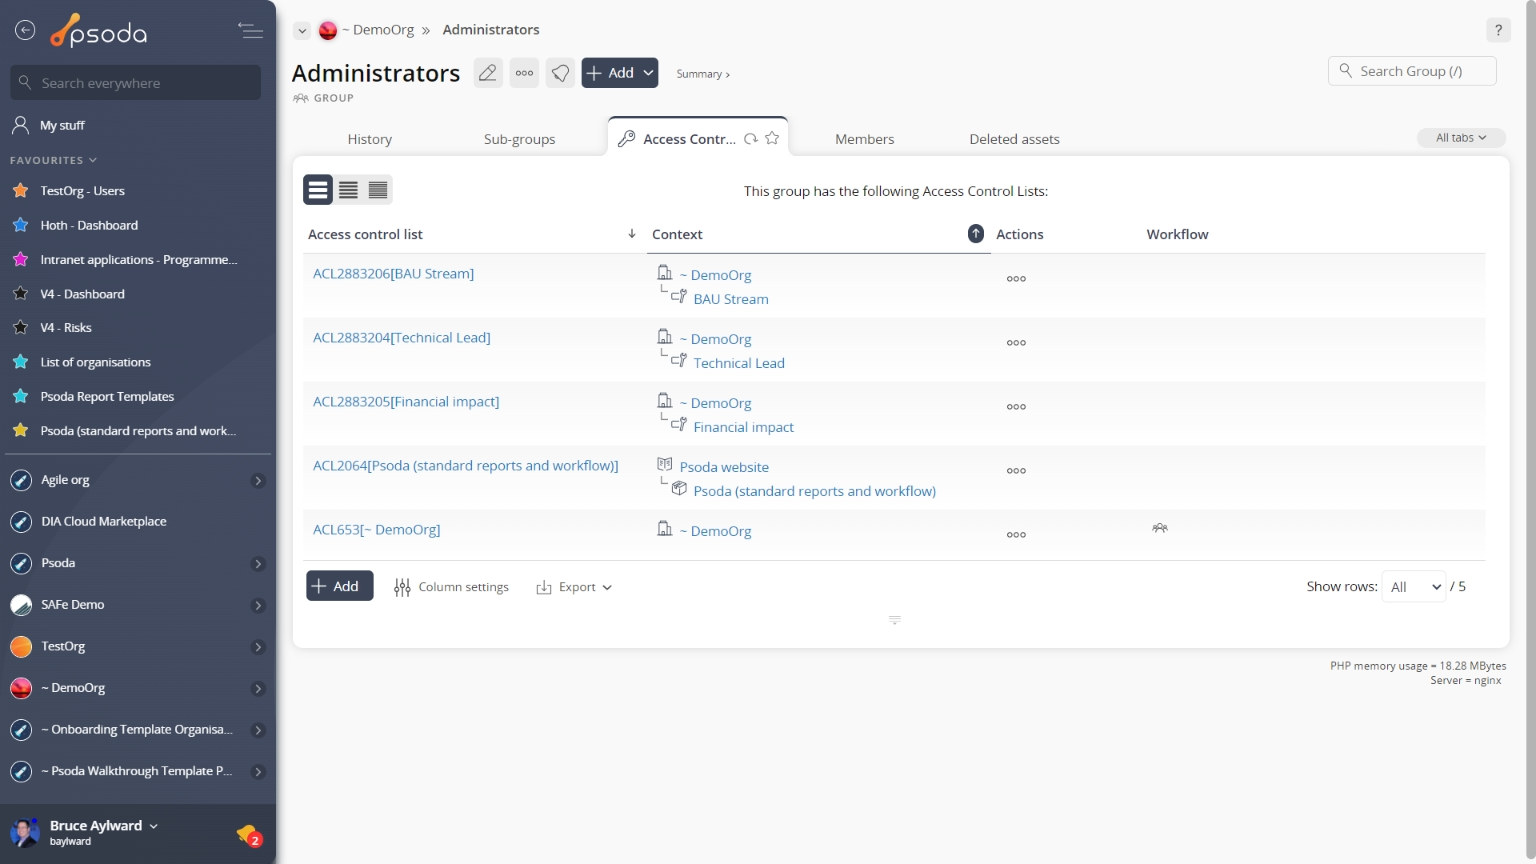Click the DemoOrg breadcrumb logo icon
This screenshot has width=1536, height=864.
coord(328,31)
